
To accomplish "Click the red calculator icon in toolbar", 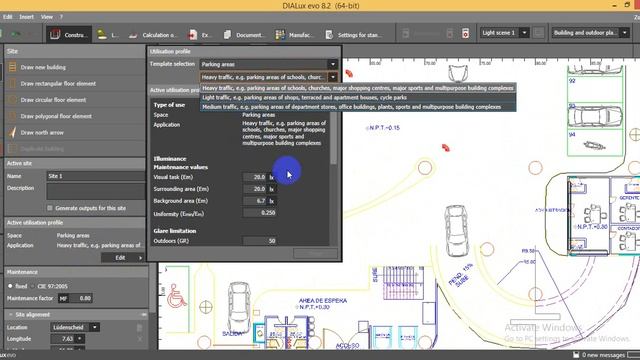I will tap(465, 33).
